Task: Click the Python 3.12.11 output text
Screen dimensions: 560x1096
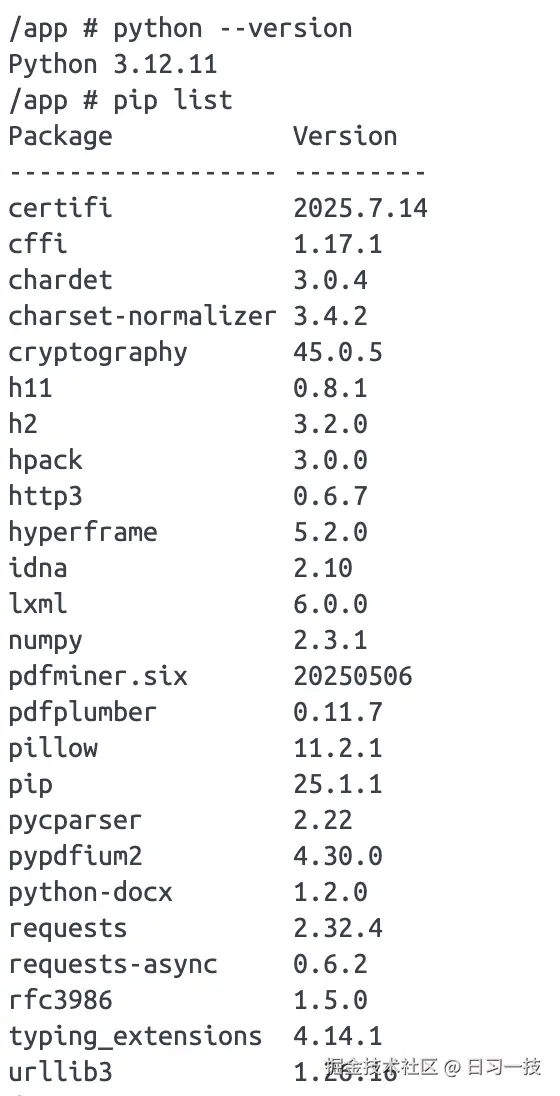Action: point(113,64)
